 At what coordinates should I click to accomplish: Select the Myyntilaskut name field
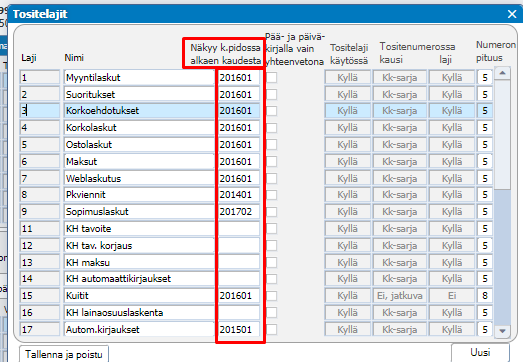(139, 78)
